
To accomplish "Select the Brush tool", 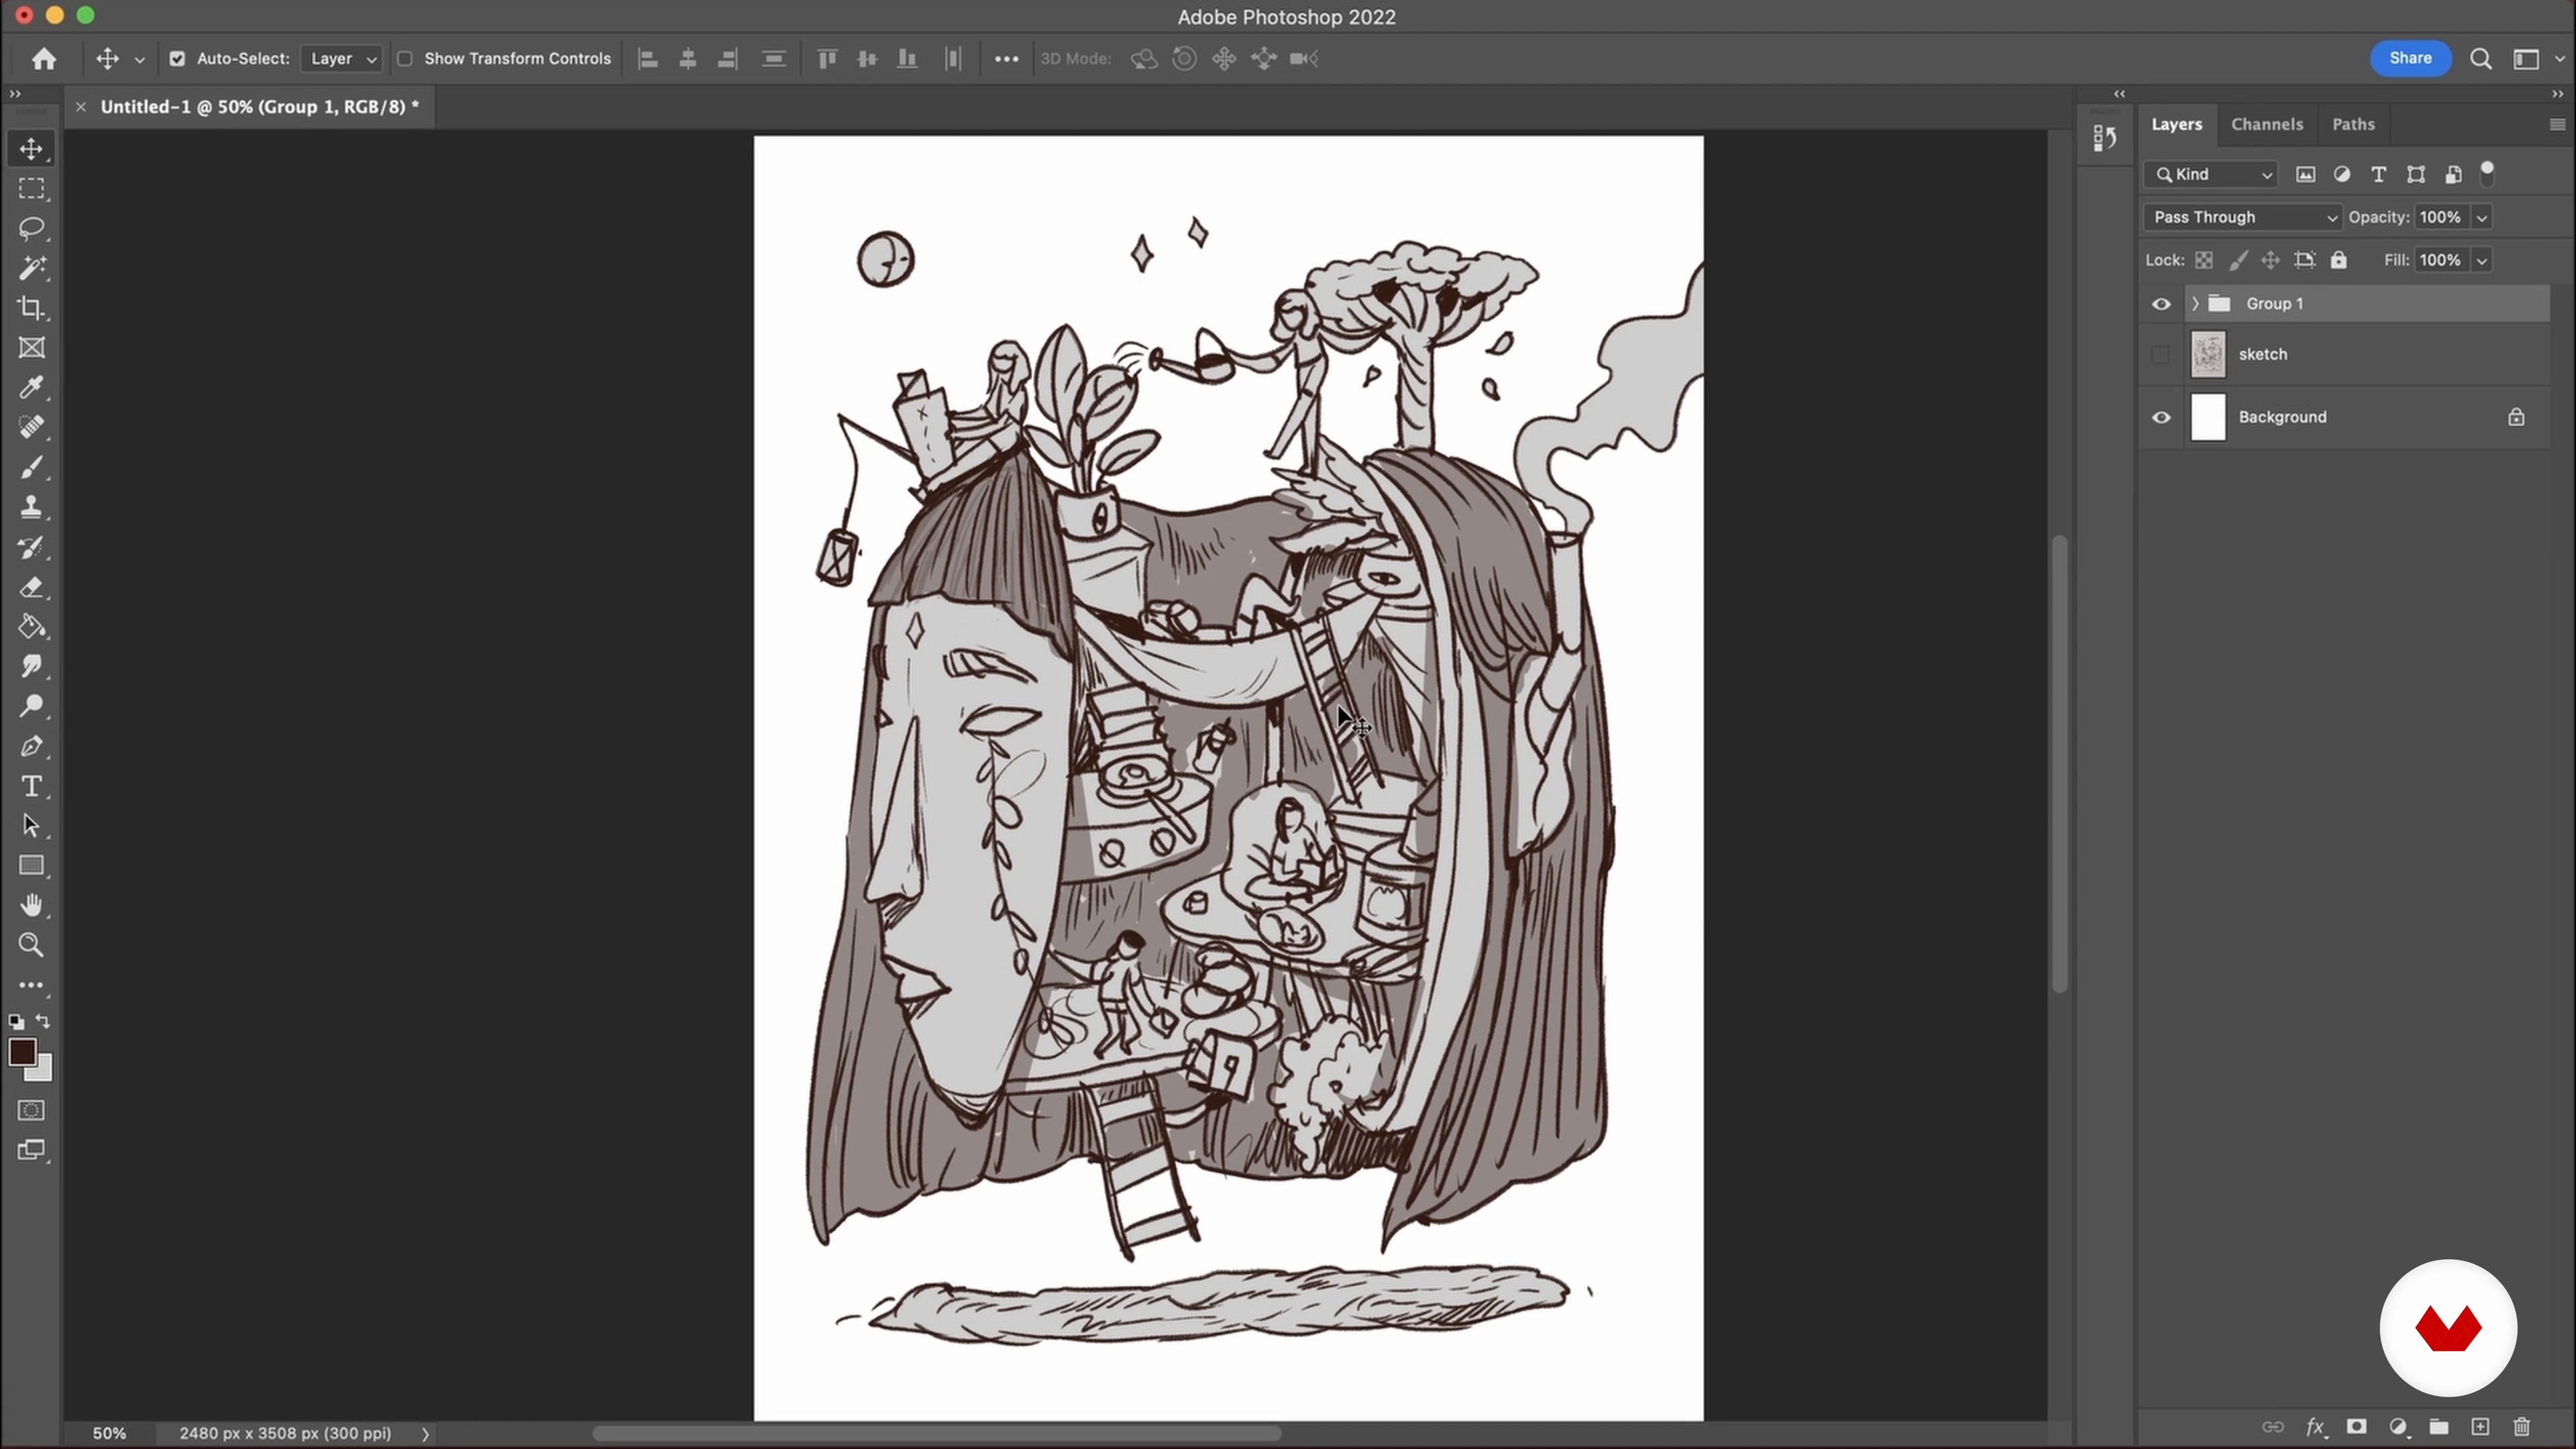I will [31, 467].
